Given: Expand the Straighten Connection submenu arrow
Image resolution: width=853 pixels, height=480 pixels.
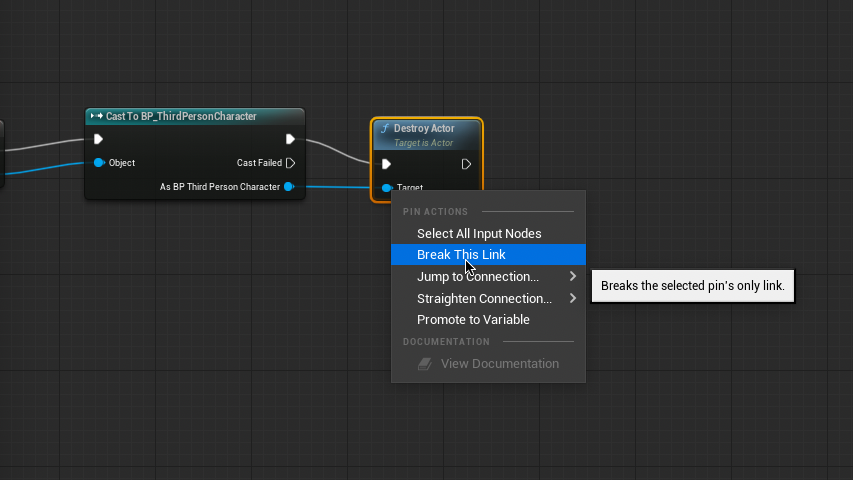Looking at the screenshot, I should pyautogui.click(x=573, y=298).
